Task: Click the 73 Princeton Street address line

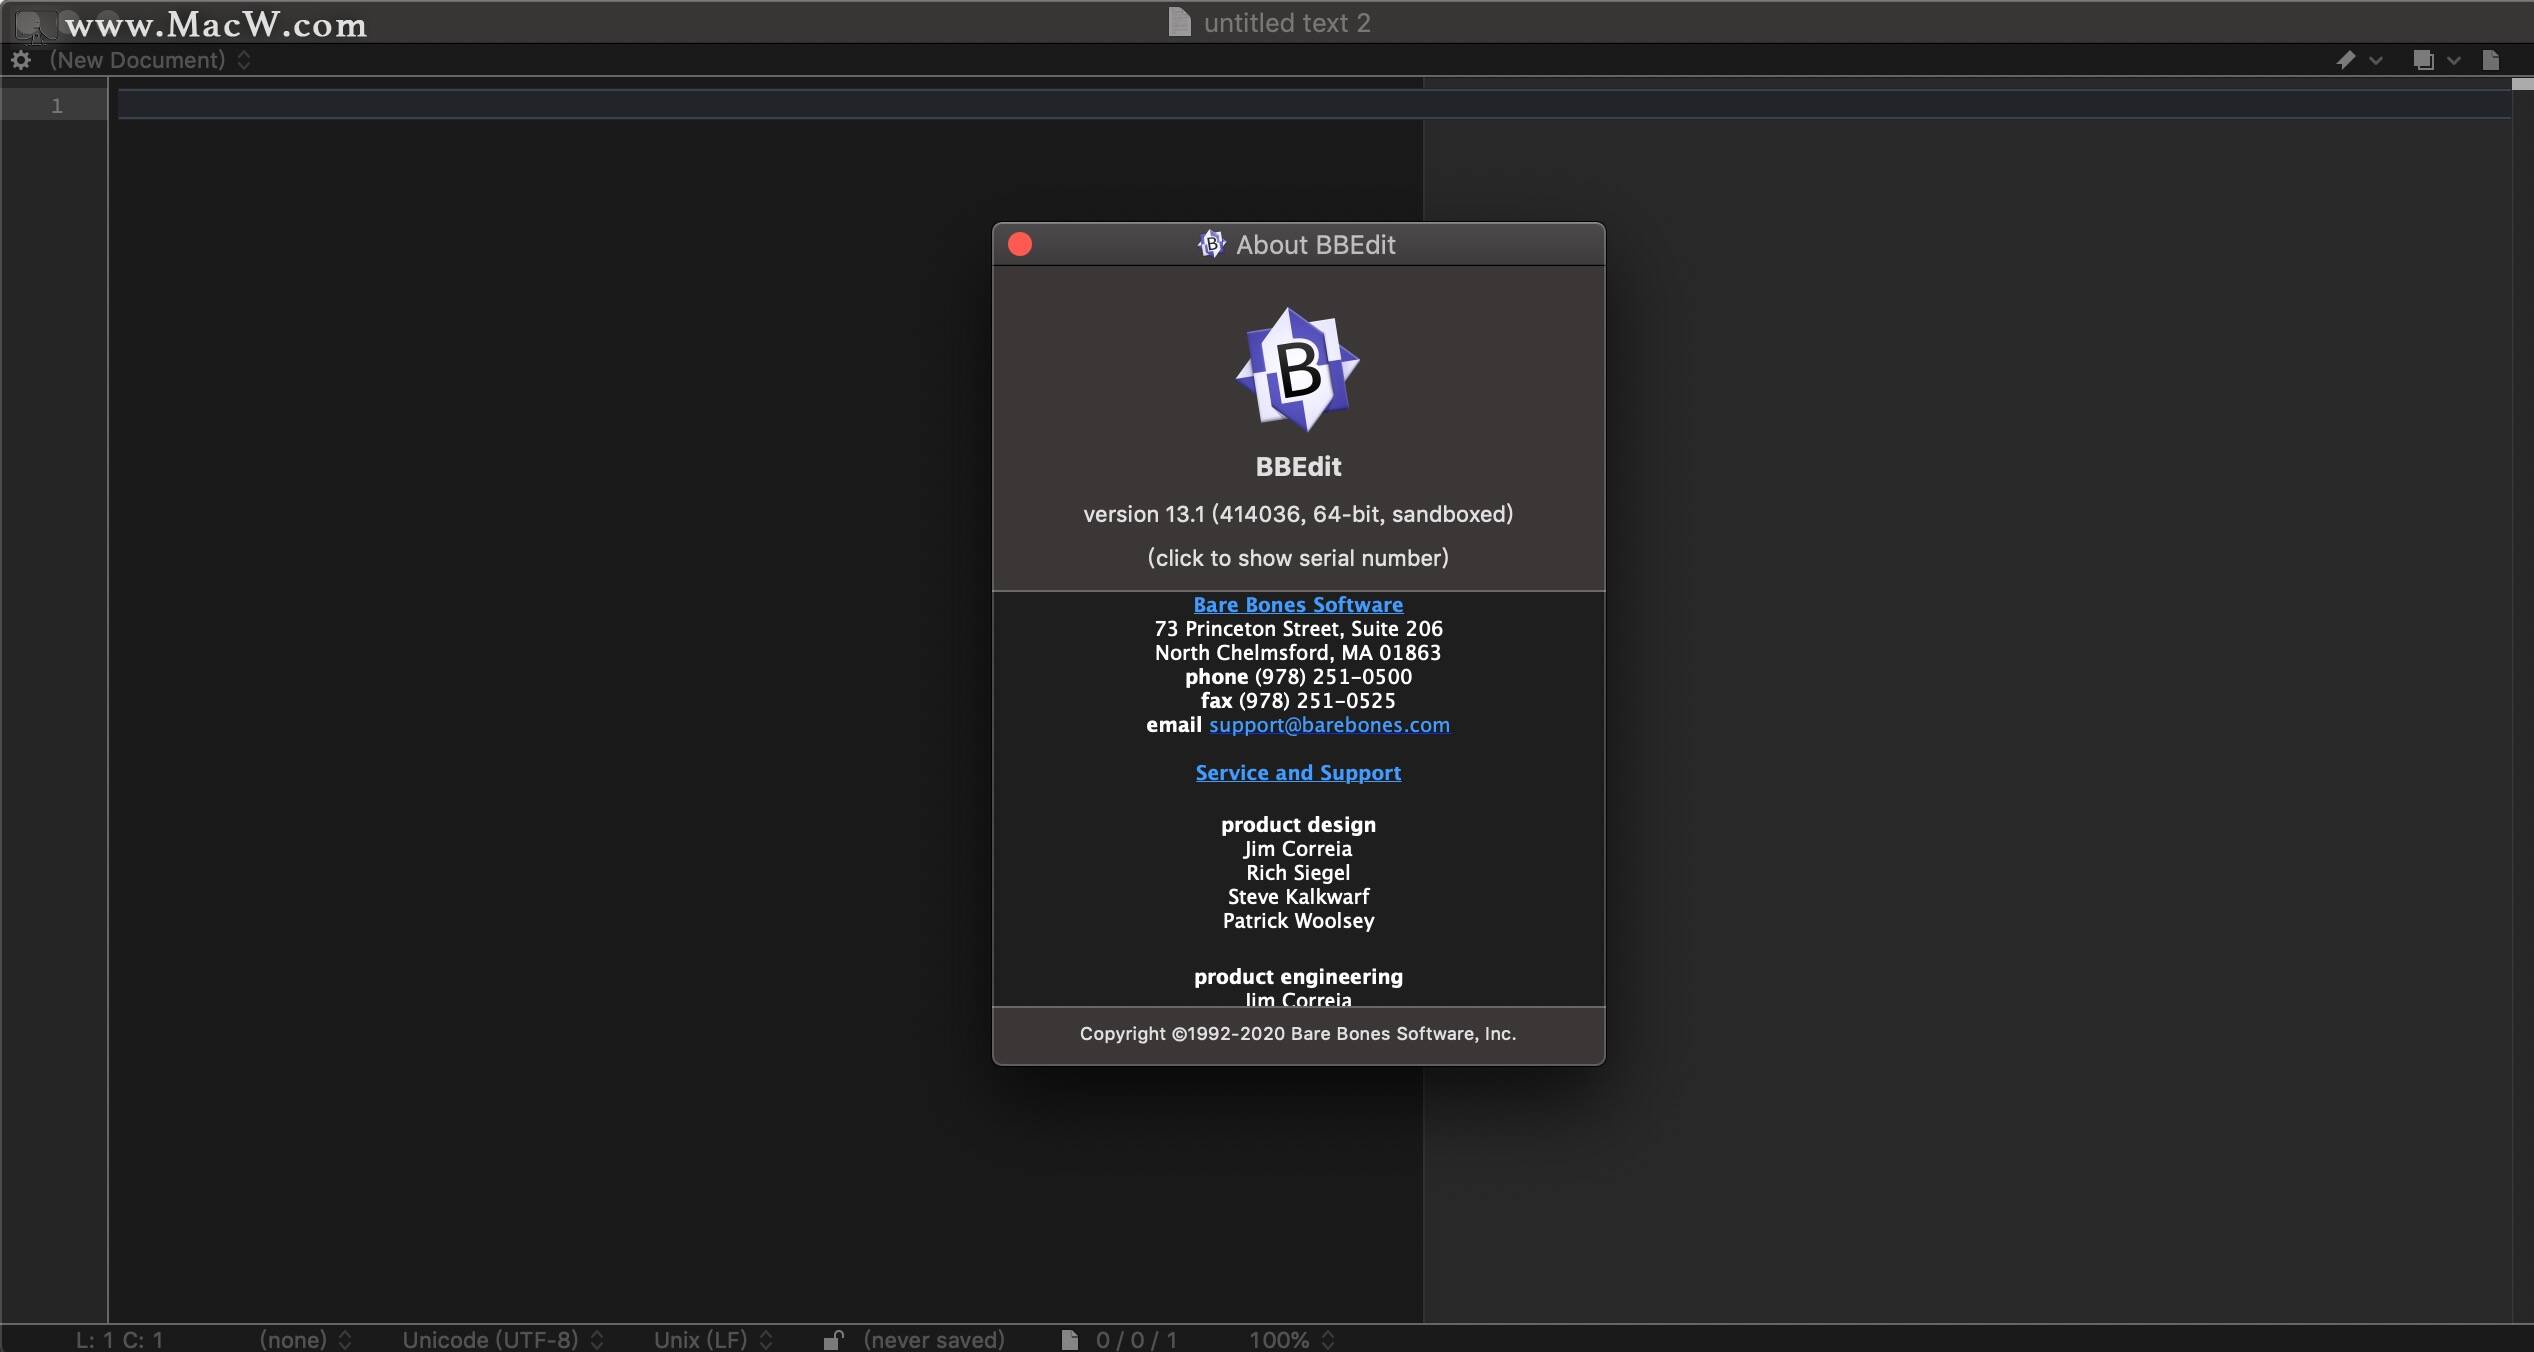Action: (x=1298, y=628)
